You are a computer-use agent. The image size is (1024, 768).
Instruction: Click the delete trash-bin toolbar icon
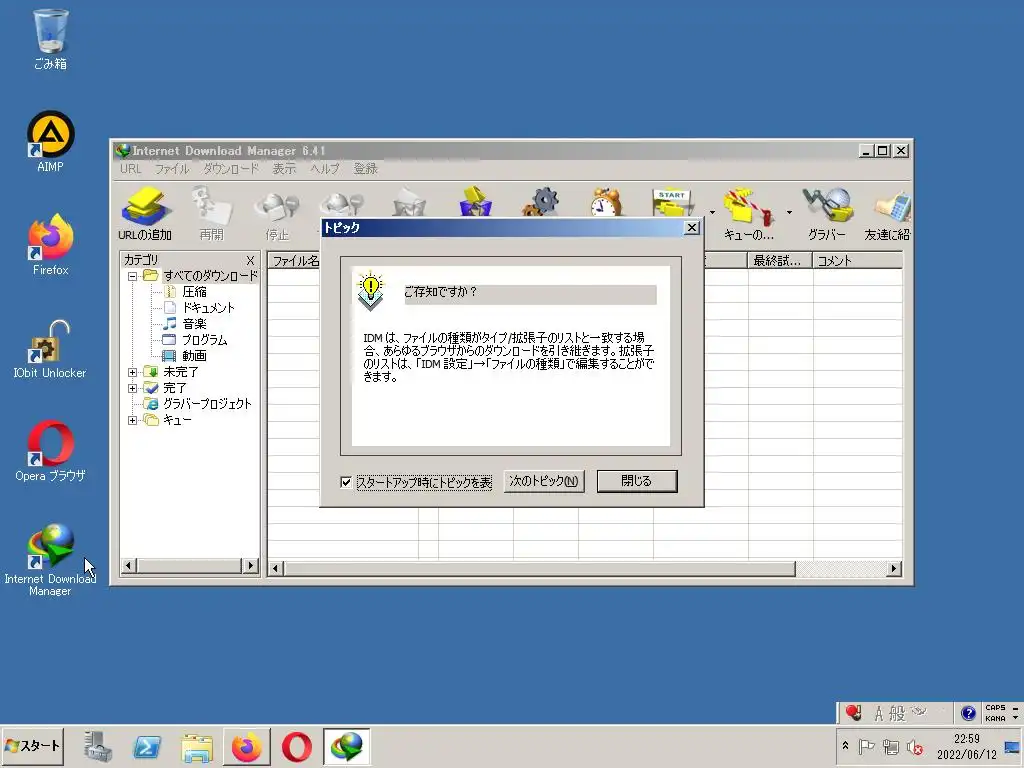pos(409,202)
